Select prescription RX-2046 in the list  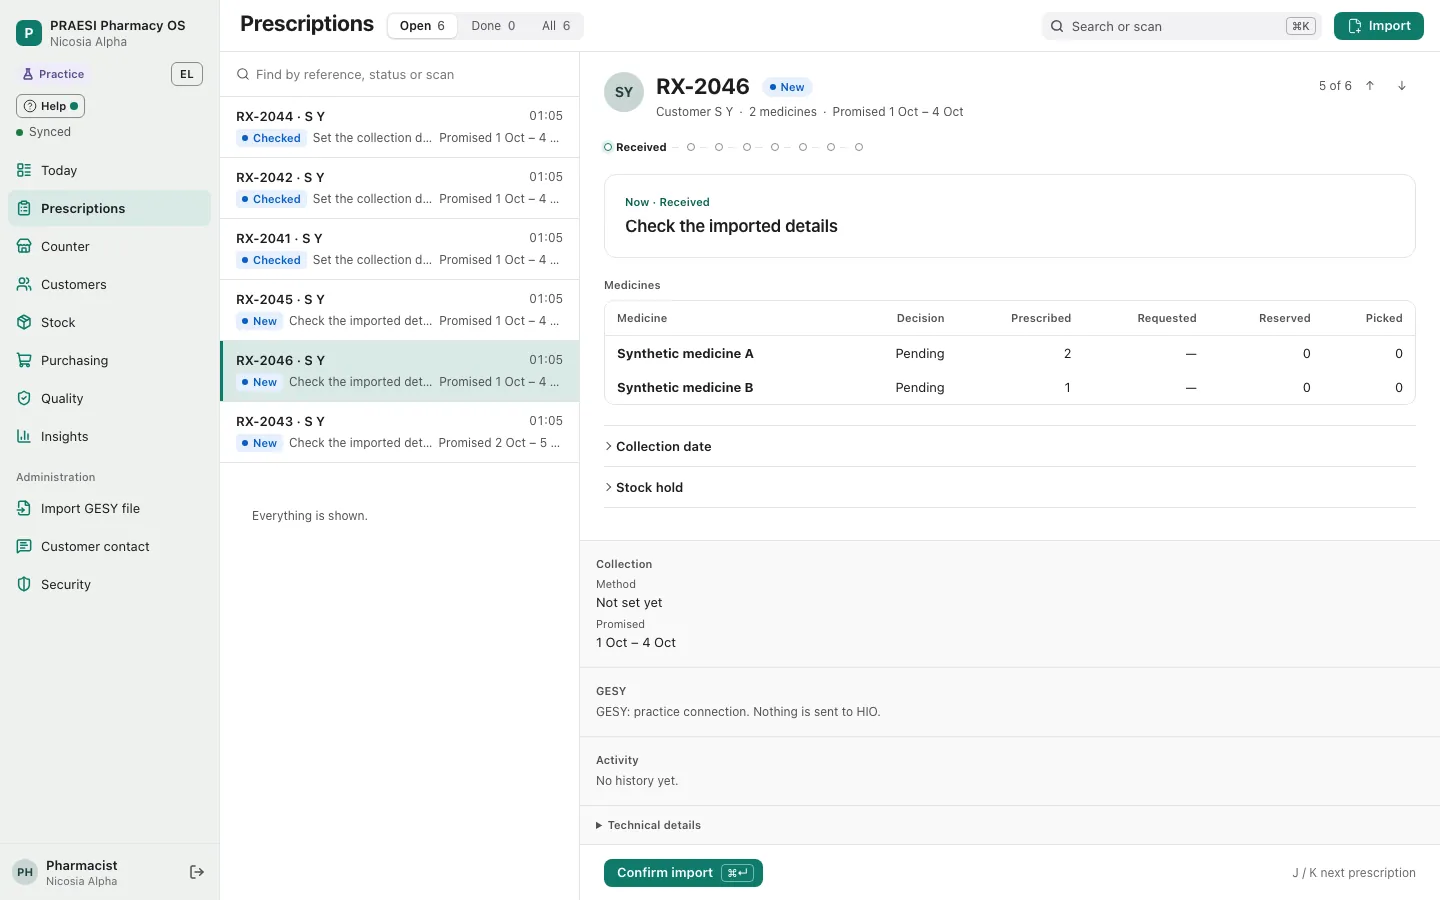[x=400, y=371]
